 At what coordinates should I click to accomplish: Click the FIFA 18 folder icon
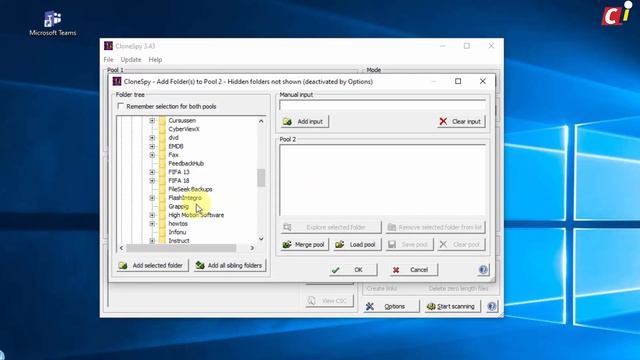pos(162,180)
